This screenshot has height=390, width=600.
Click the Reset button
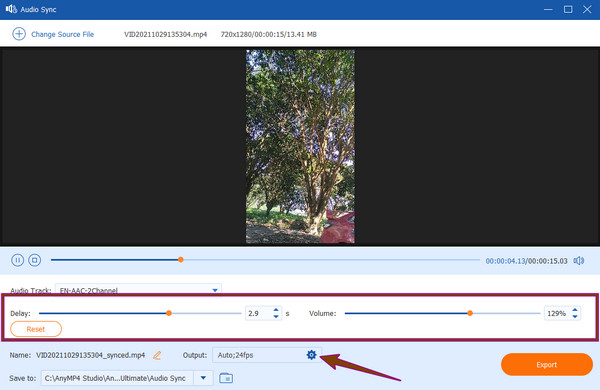click(36, 329)
